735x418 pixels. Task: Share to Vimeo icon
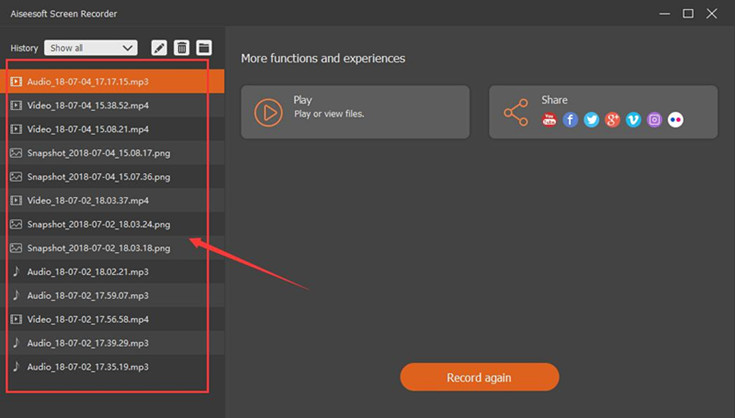pyautogui.click(x=633, y=120)
